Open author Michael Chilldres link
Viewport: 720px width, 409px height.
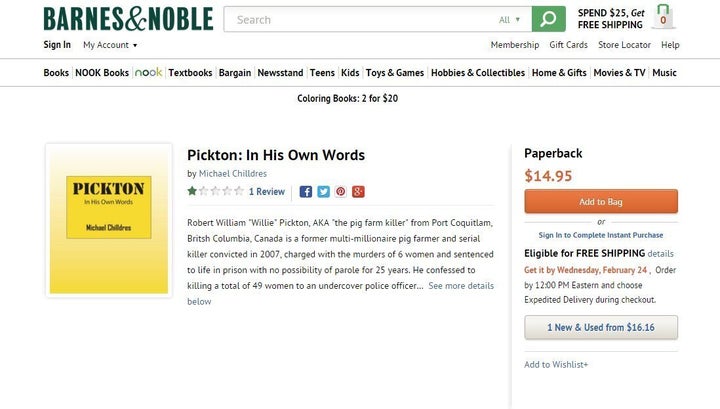[x=233, y=174]
